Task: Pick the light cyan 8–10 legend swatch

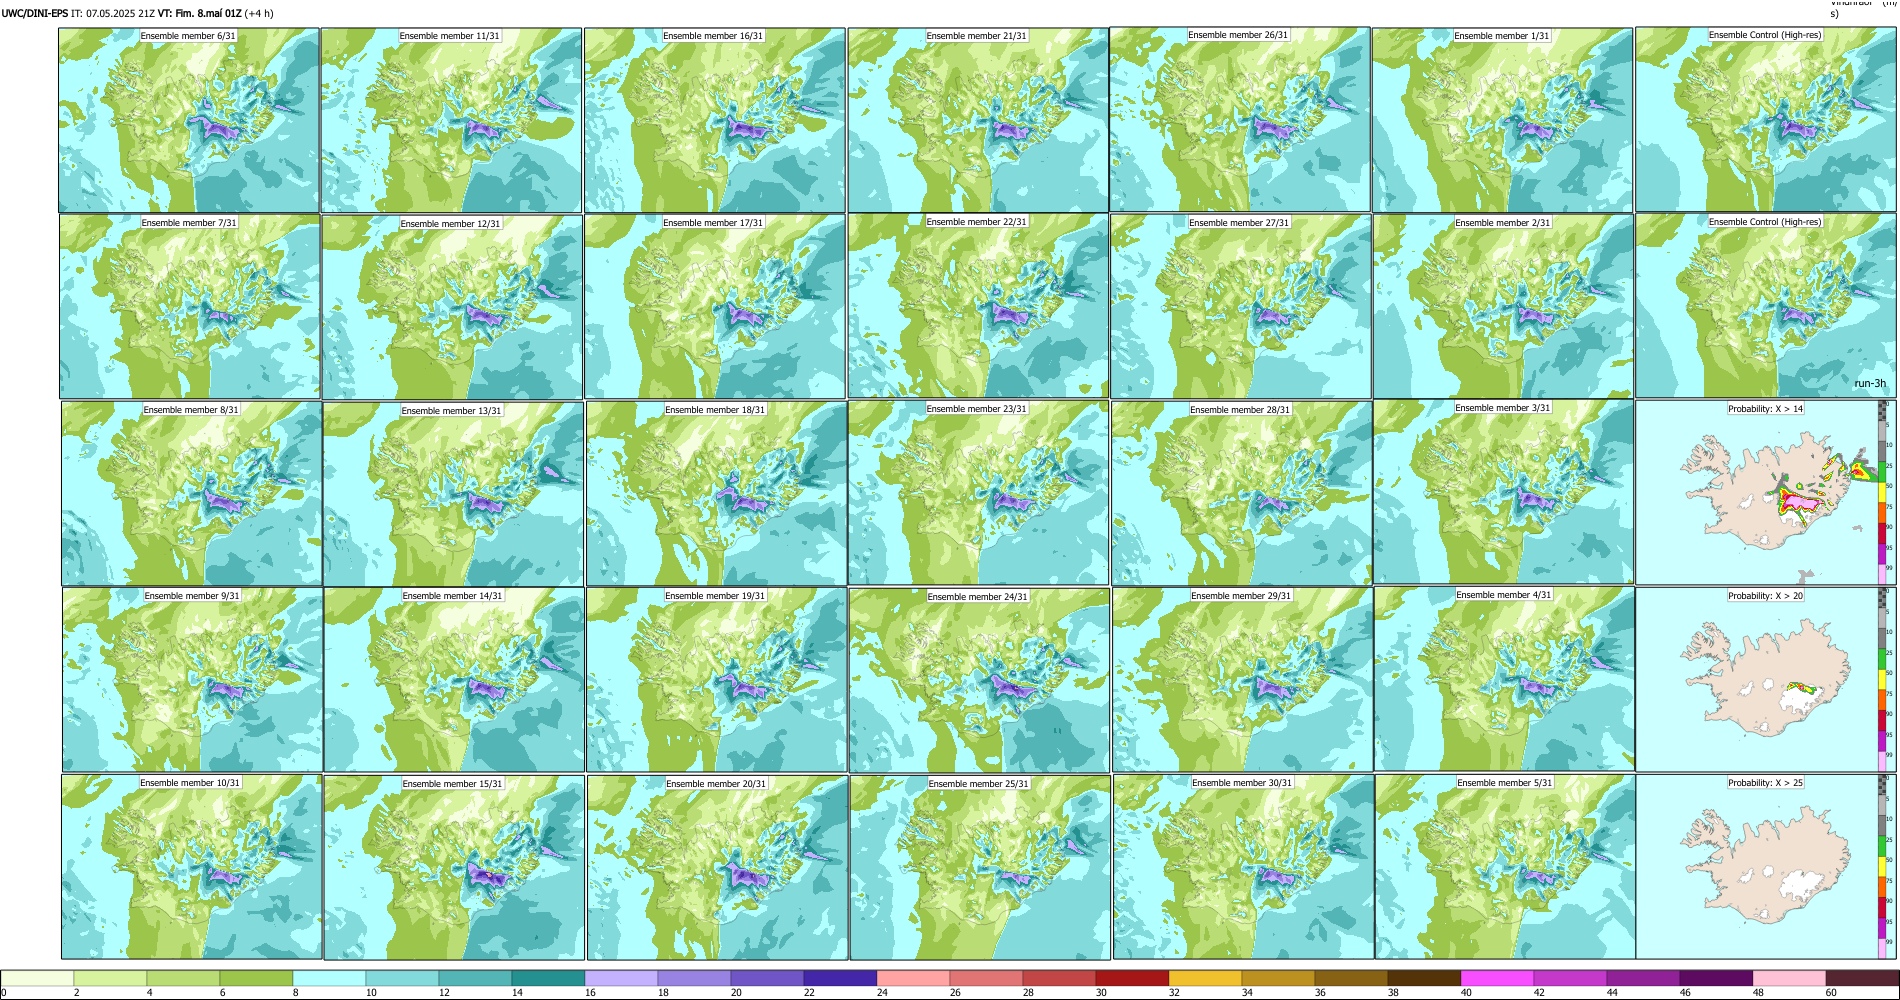Action: (x=329, y=978)
